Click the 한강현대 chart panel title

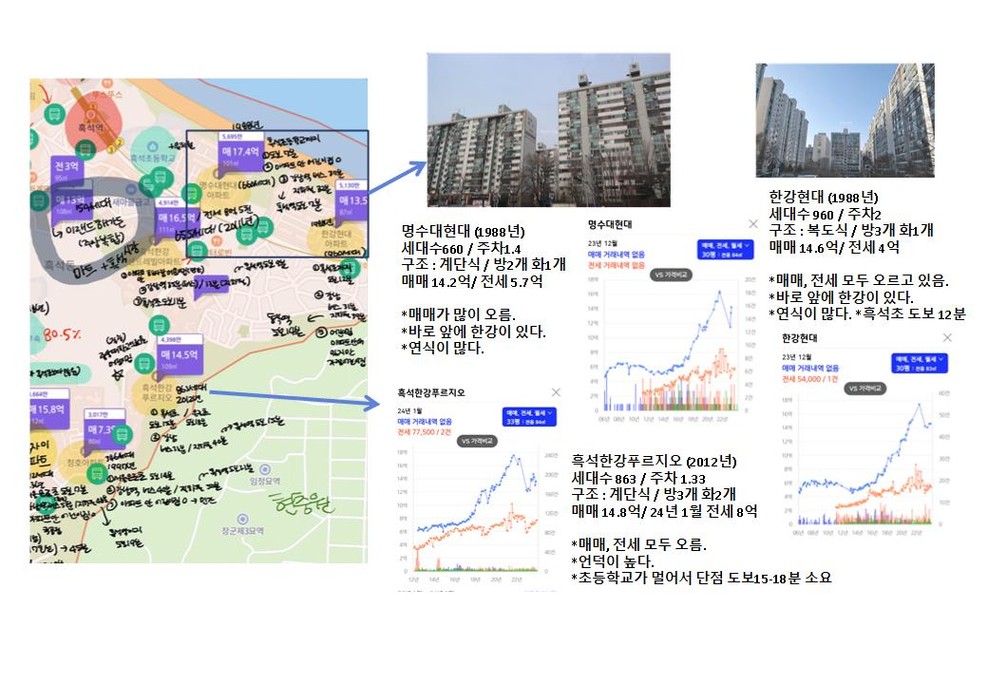[x=800, y=338]
